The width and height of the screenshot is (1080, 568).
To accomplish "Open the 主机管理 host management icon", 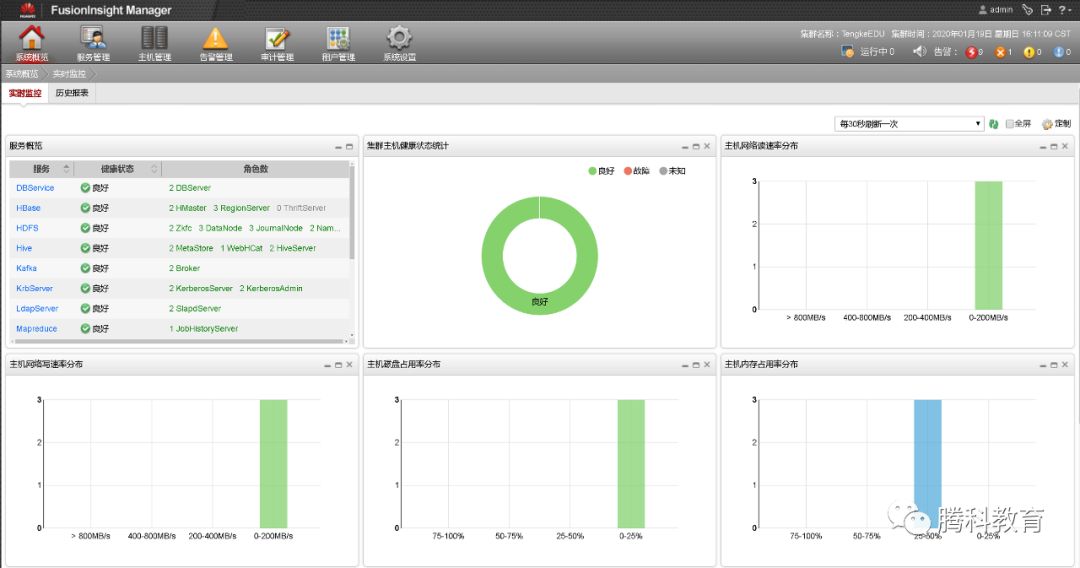I will [154, 38].
